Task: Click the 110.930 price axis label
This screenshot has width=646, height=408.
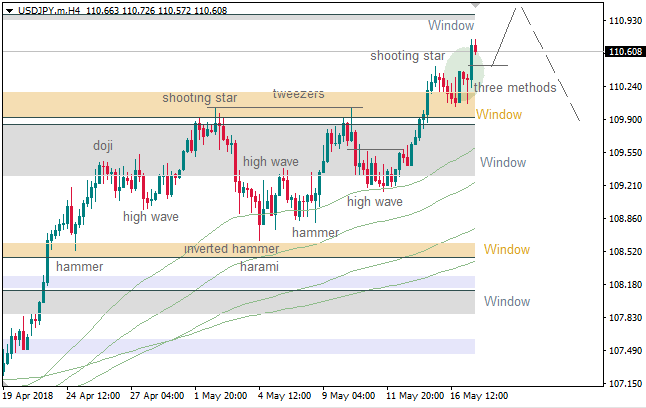Action: point(624,20)
